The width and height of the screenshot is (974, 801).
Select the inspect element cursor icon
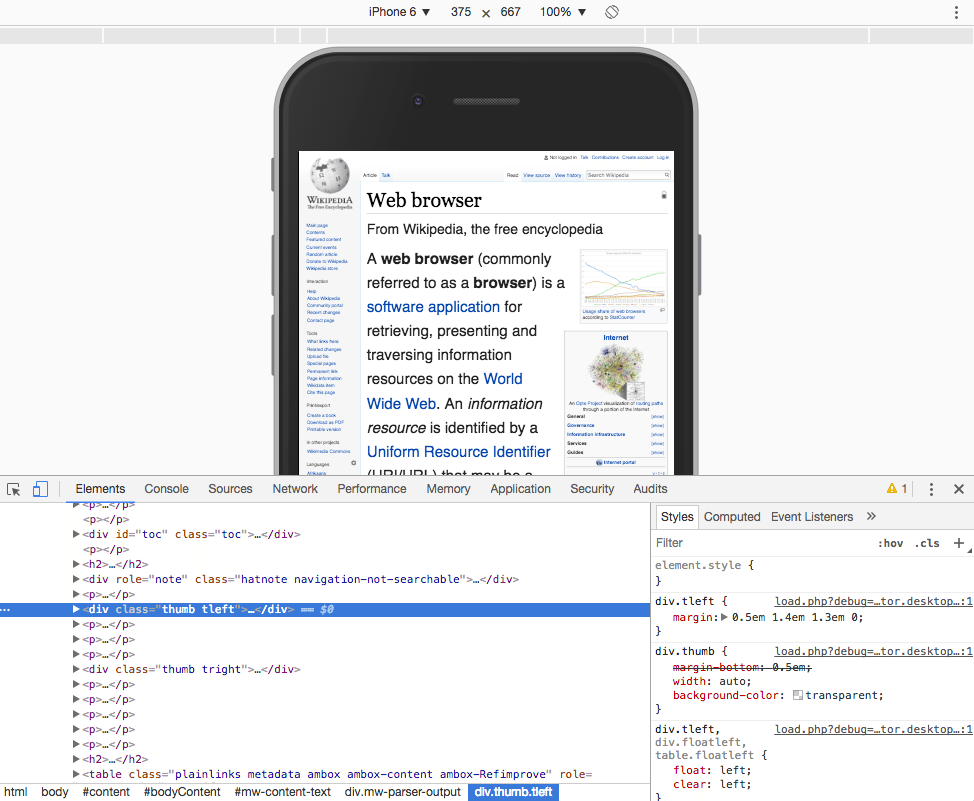(x=13, y=489)
